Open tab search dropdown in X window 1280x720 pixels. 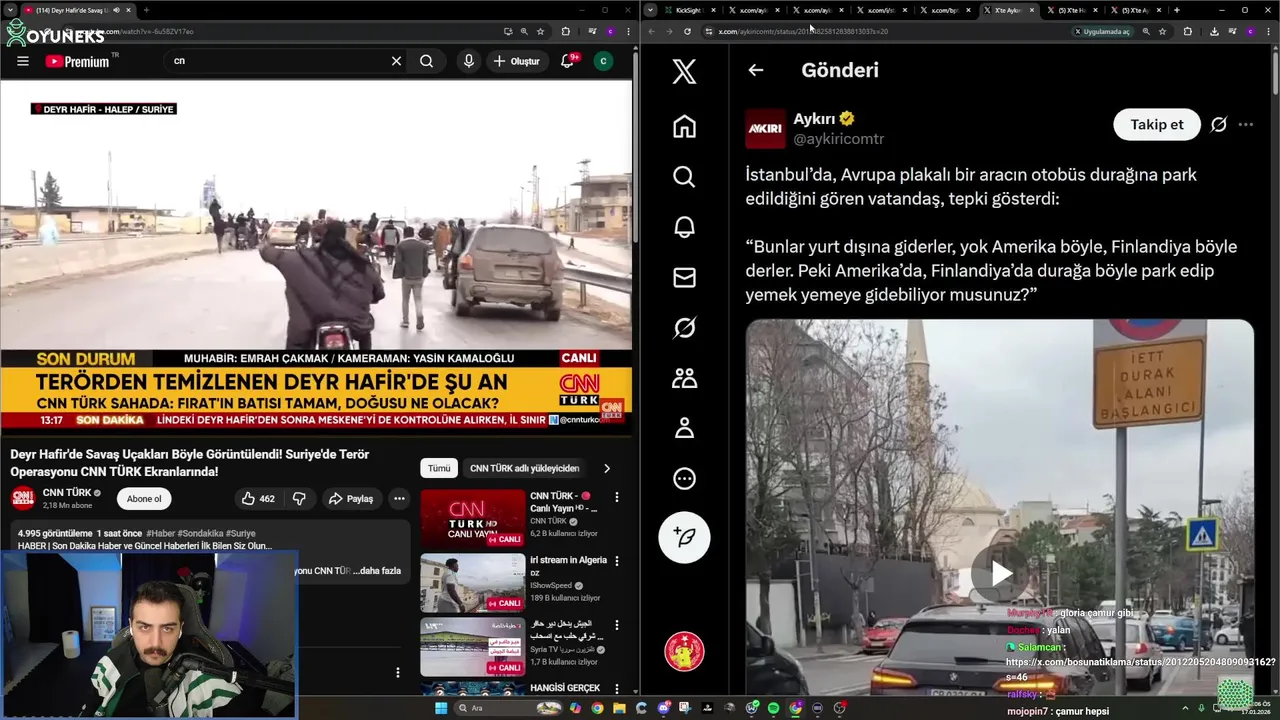[x=650, y=10]
